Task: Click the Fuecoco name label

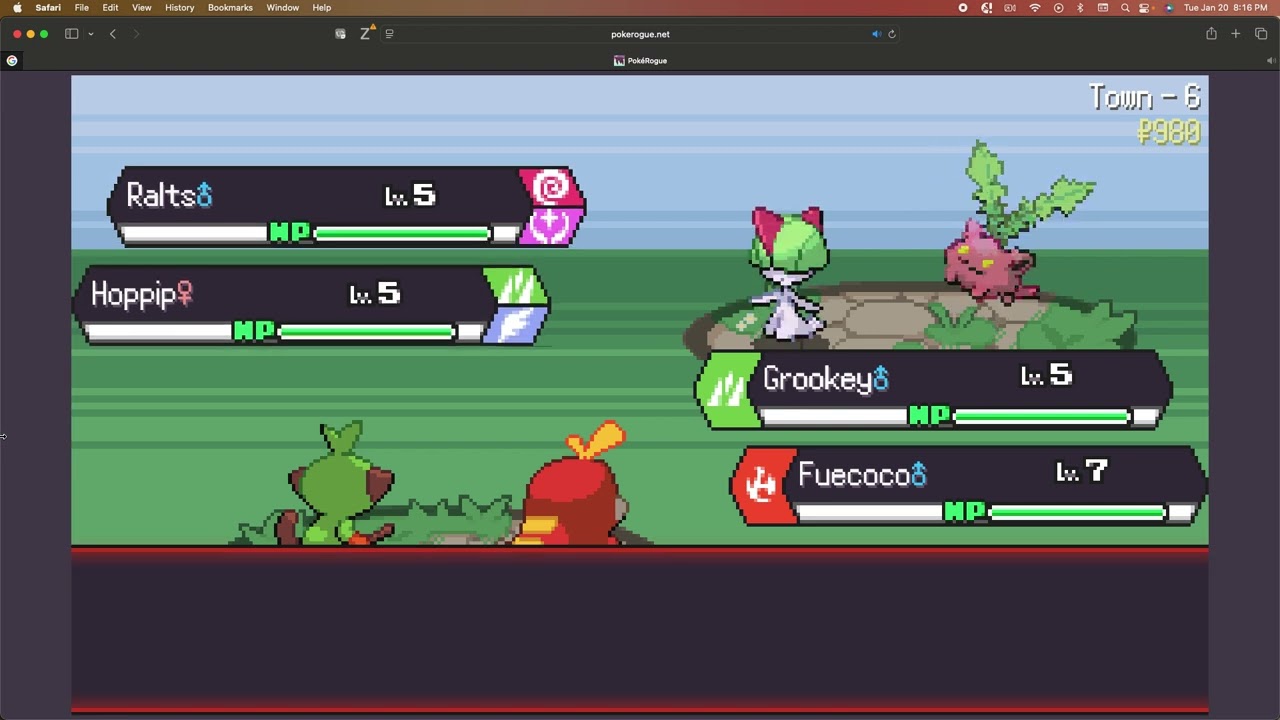Action: [853, 475]
